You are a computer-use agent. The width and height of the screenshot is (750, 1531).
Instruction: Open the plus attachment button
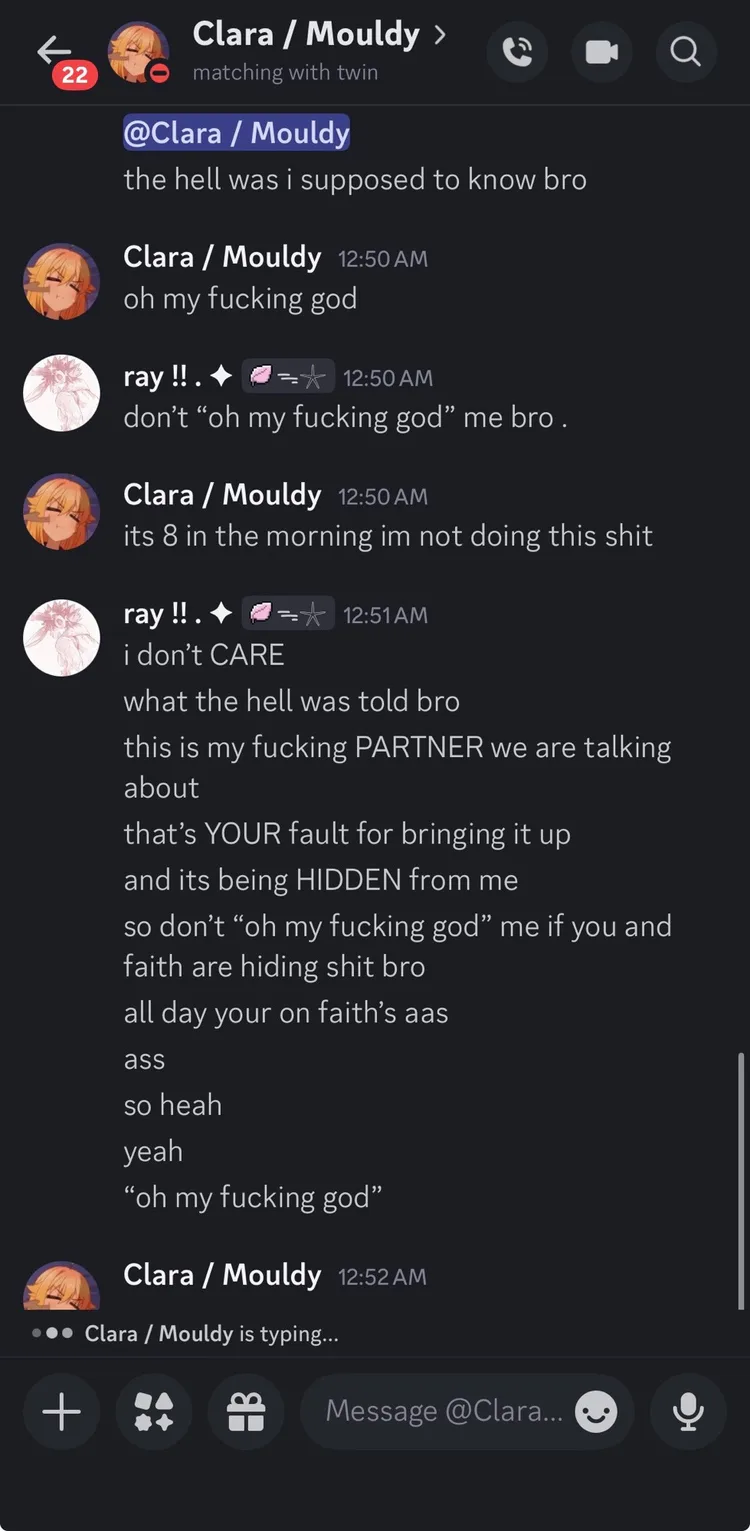[61, 1411]
